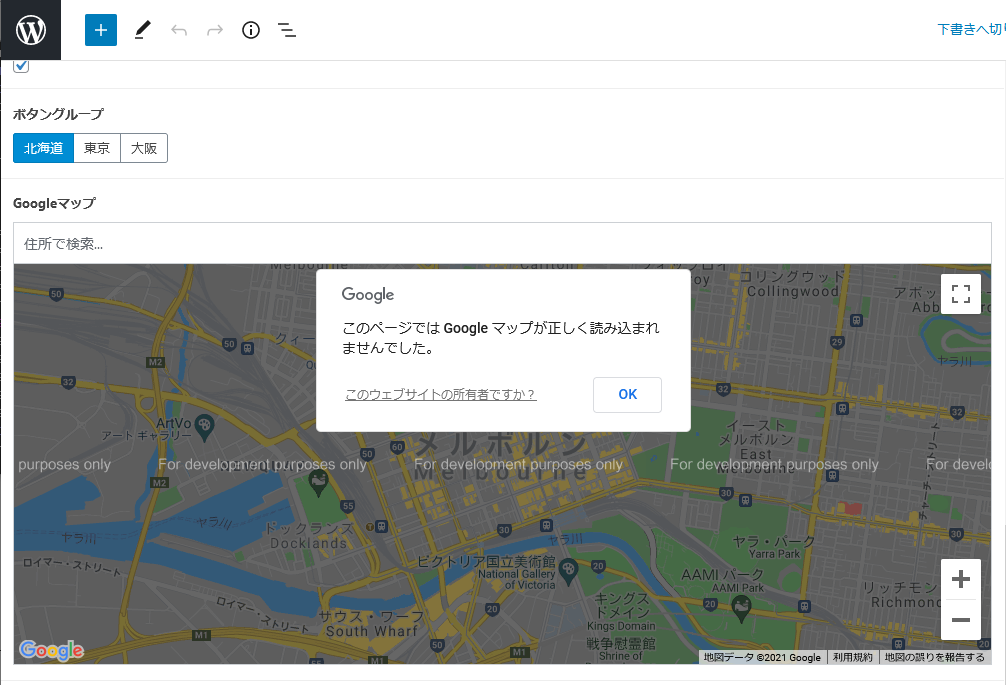Click AAMI Park map marker
Screen dimensions: 1006x685
click(x=741, y=609)
